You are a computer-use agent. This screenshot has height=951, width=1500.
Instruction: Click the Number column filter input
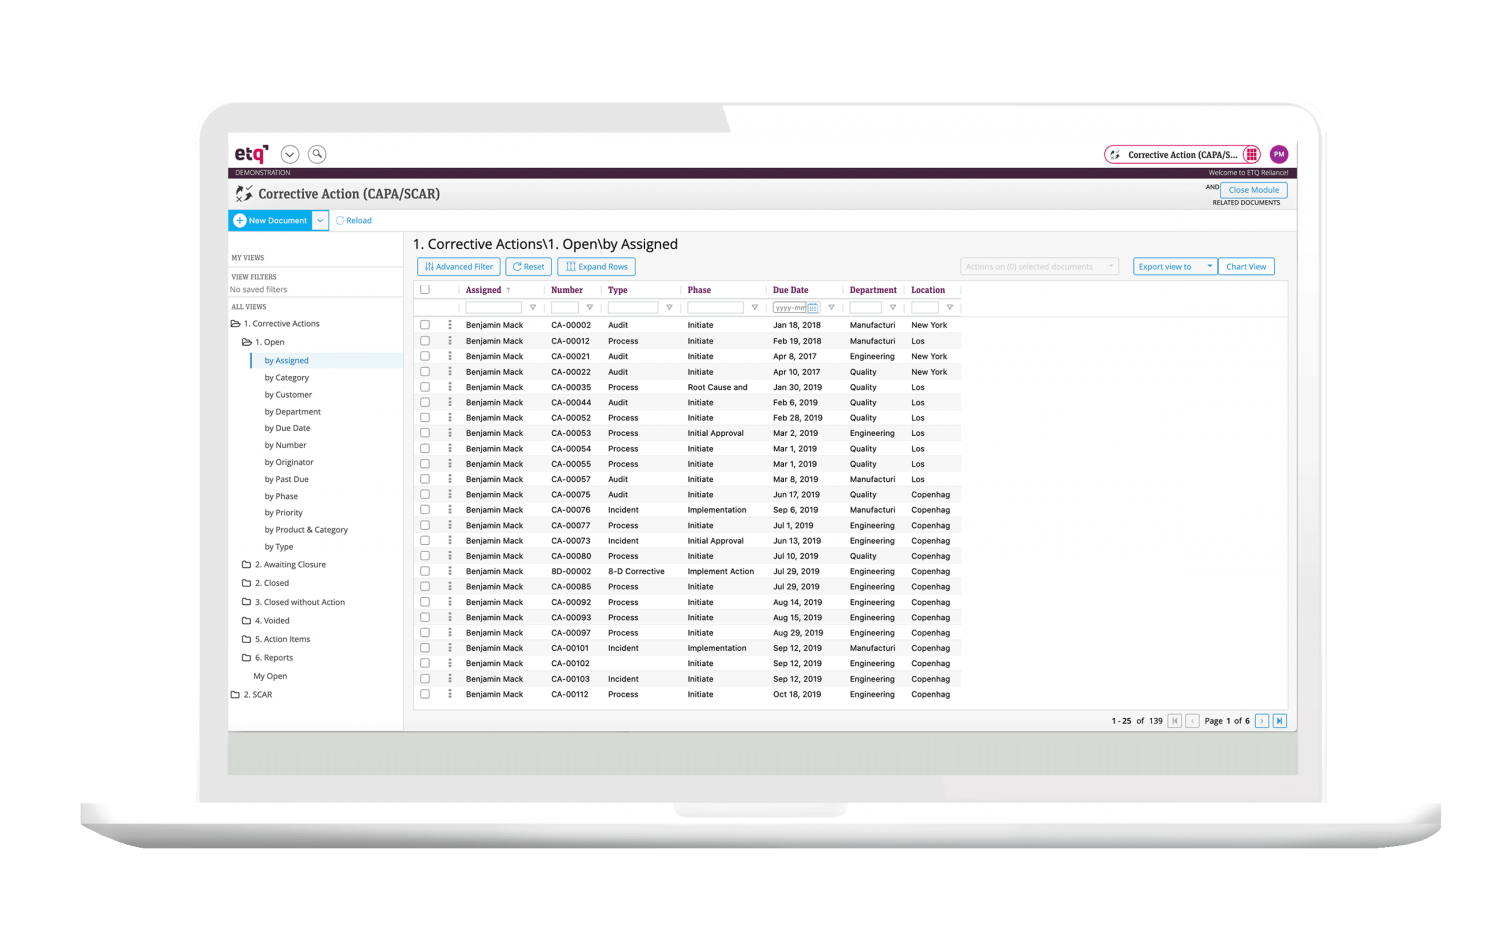(565, 308)
